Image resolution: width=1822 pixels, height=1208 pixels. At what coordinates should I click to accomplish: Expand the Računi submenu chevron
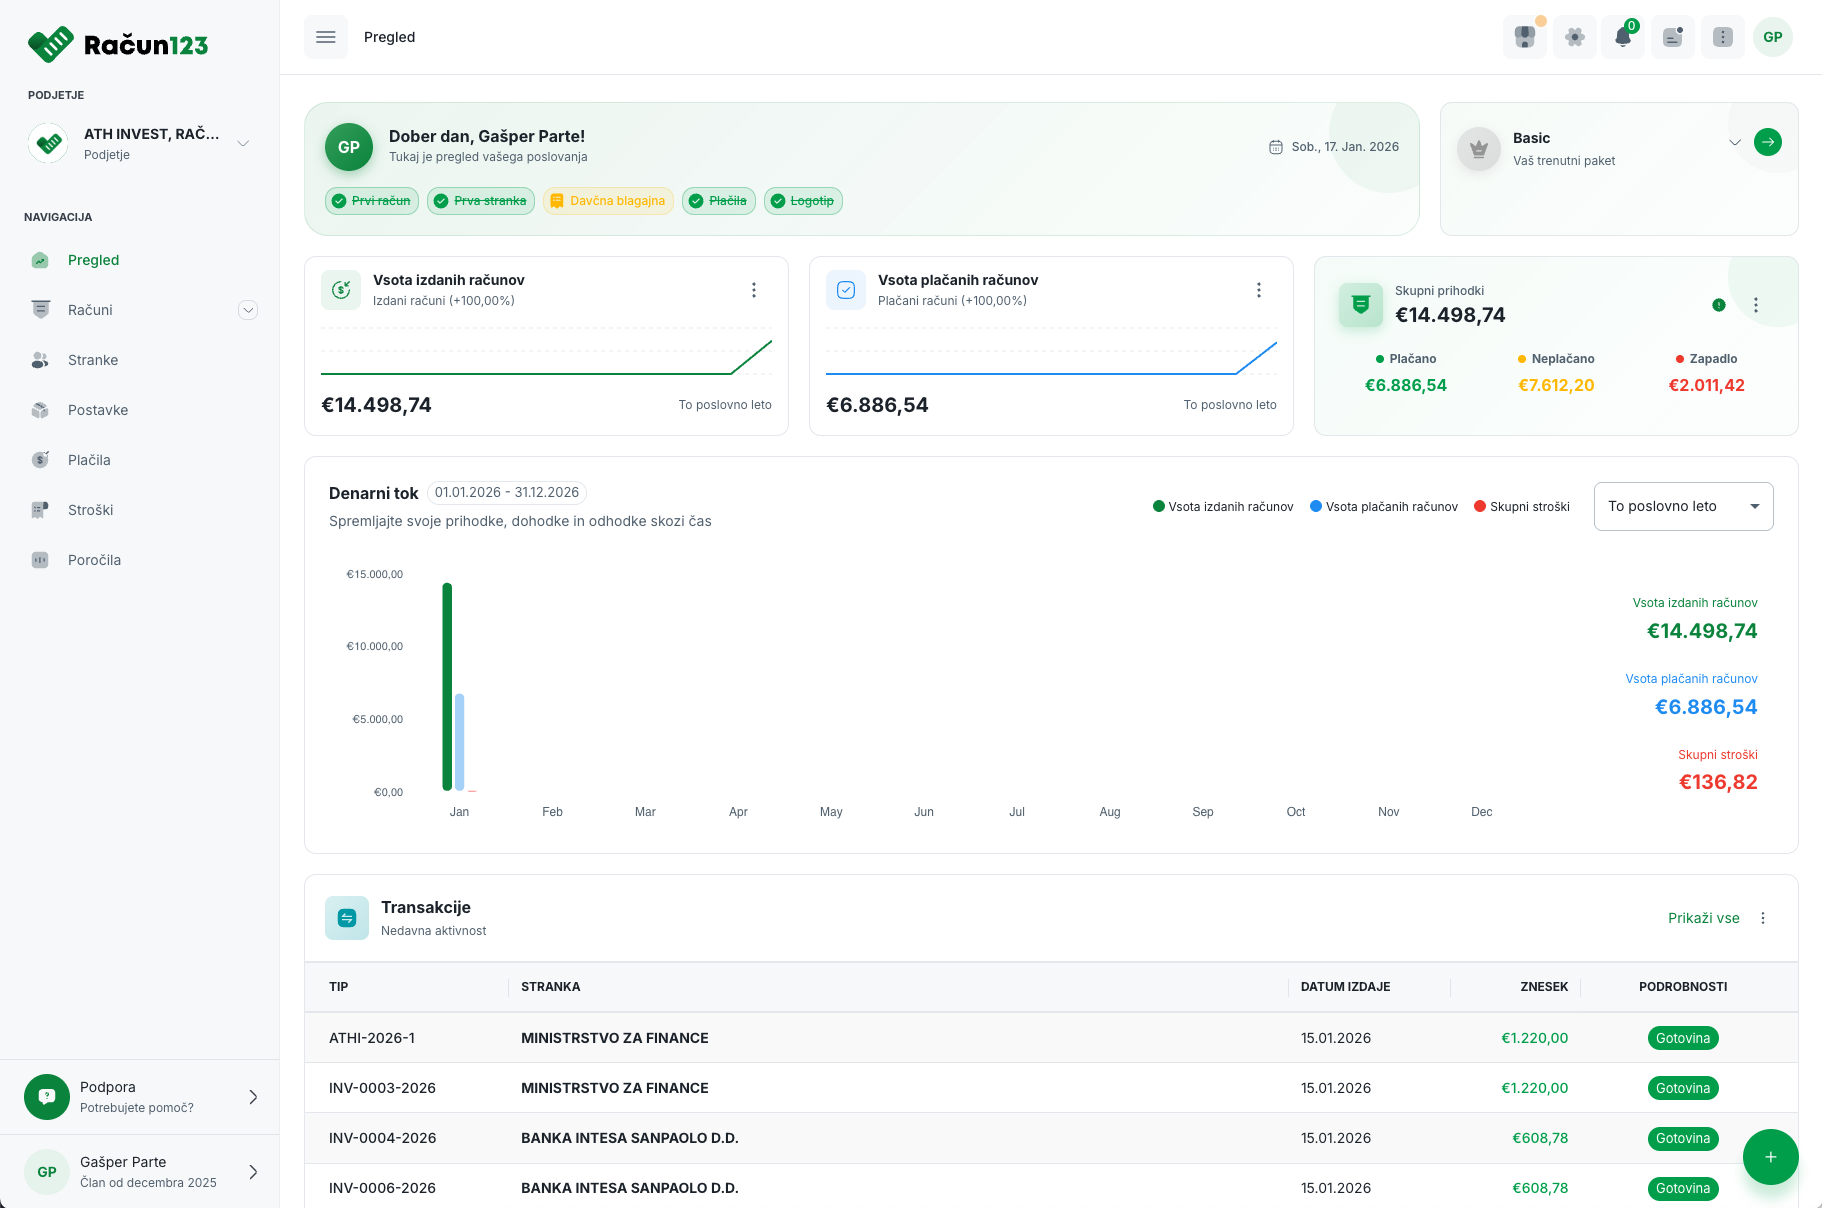(248, 310)
